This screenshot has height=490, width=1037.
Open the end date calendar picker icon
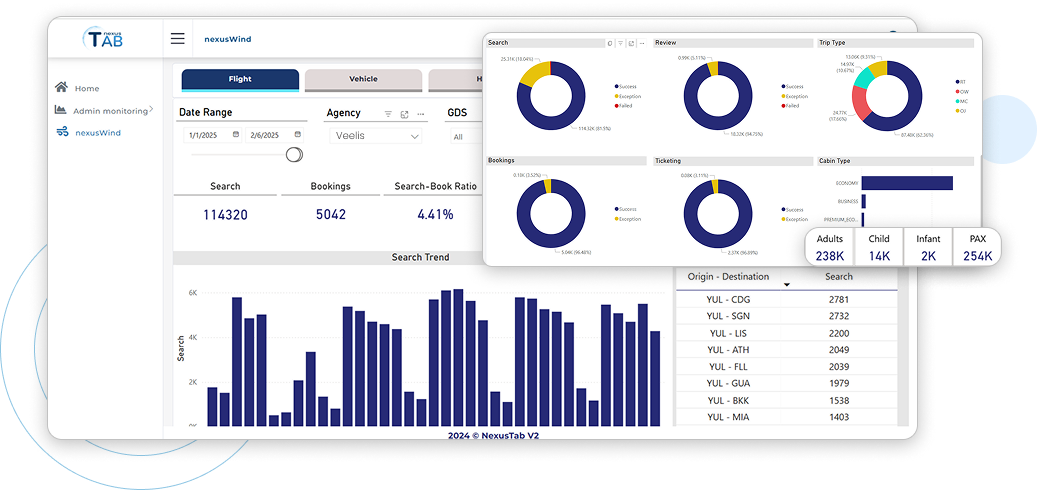pyautogui.click(x=297, y=134)
